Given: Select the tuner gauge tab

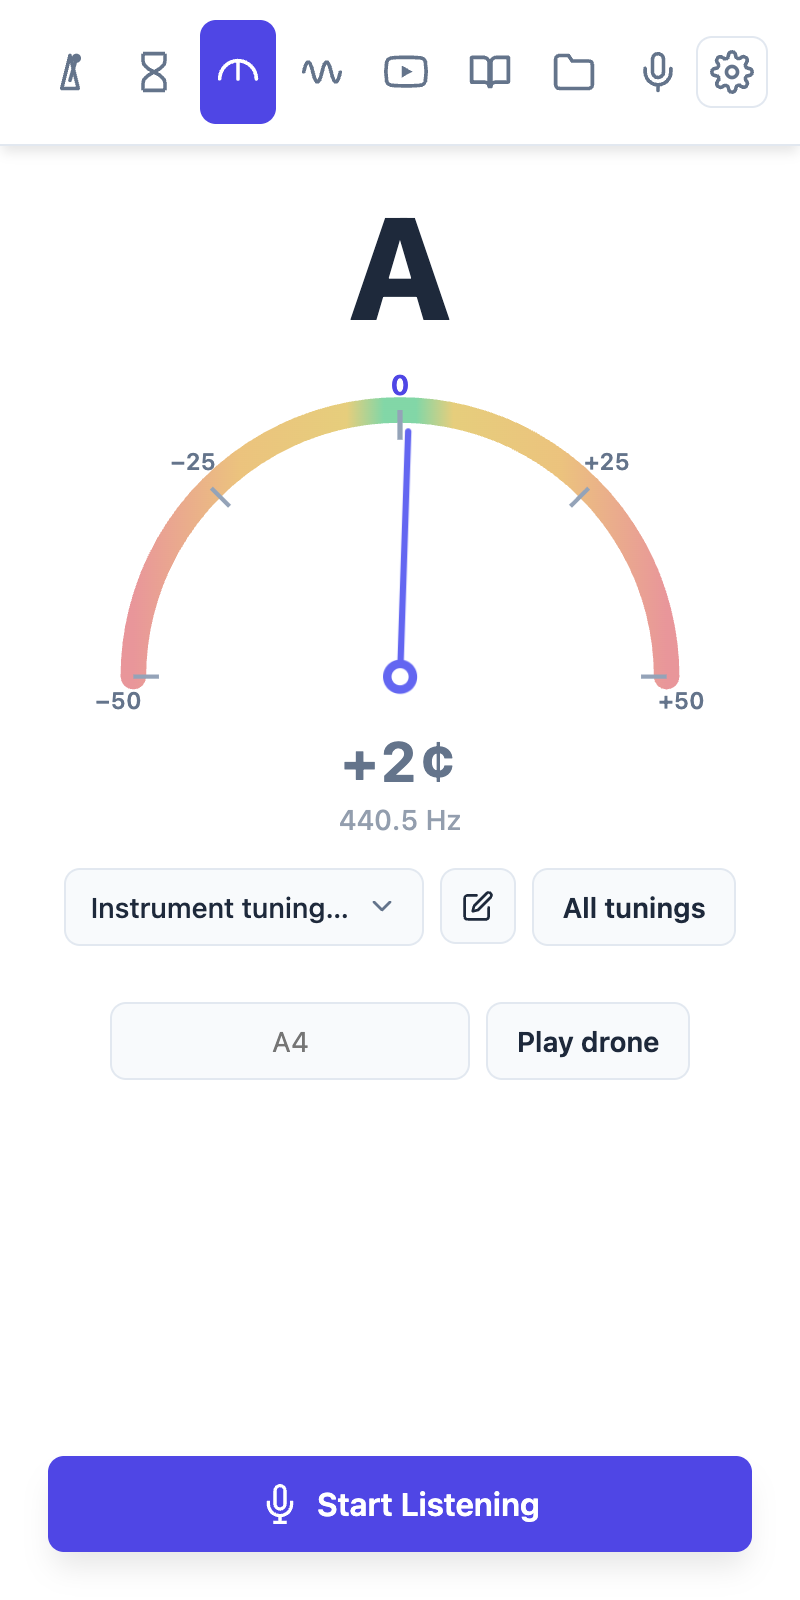Looking at the screenshot, I should click(238, 72).
